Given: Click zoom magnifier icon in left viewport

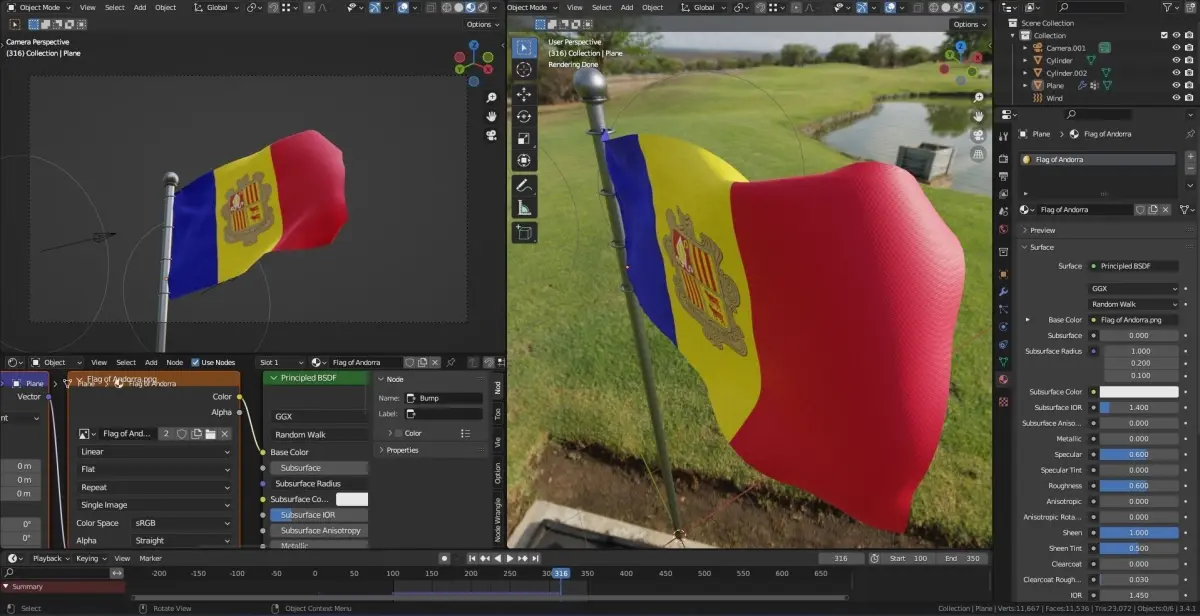Looking at the screenshot, I should coord(492,98).
